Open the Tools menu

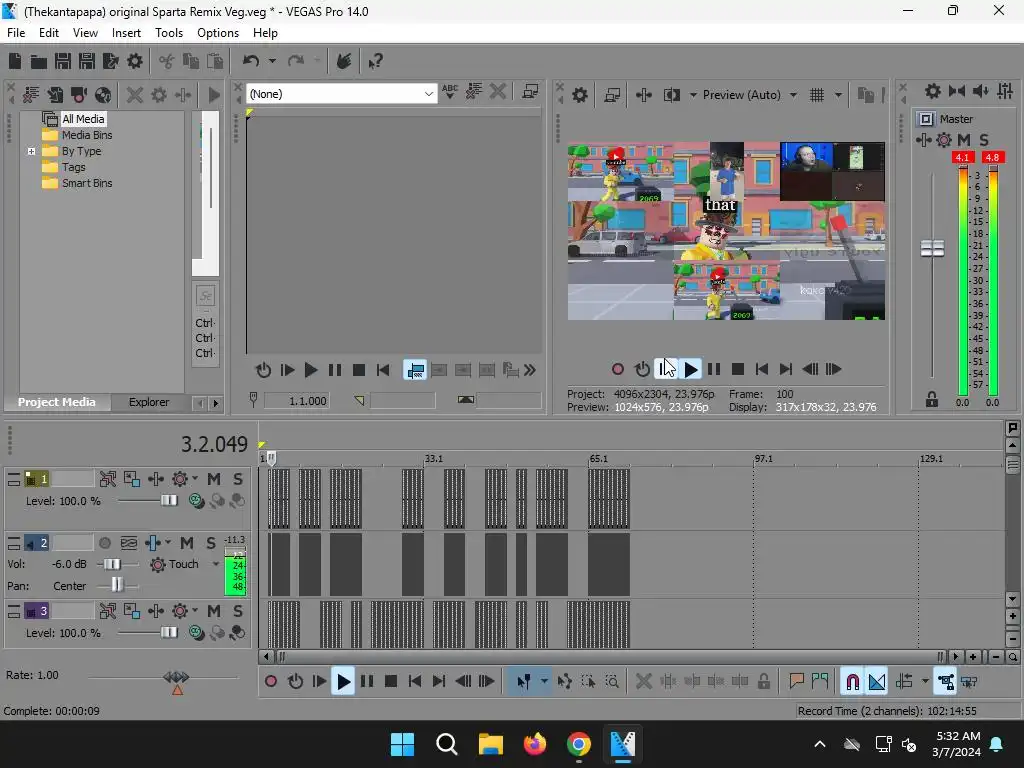168,33
